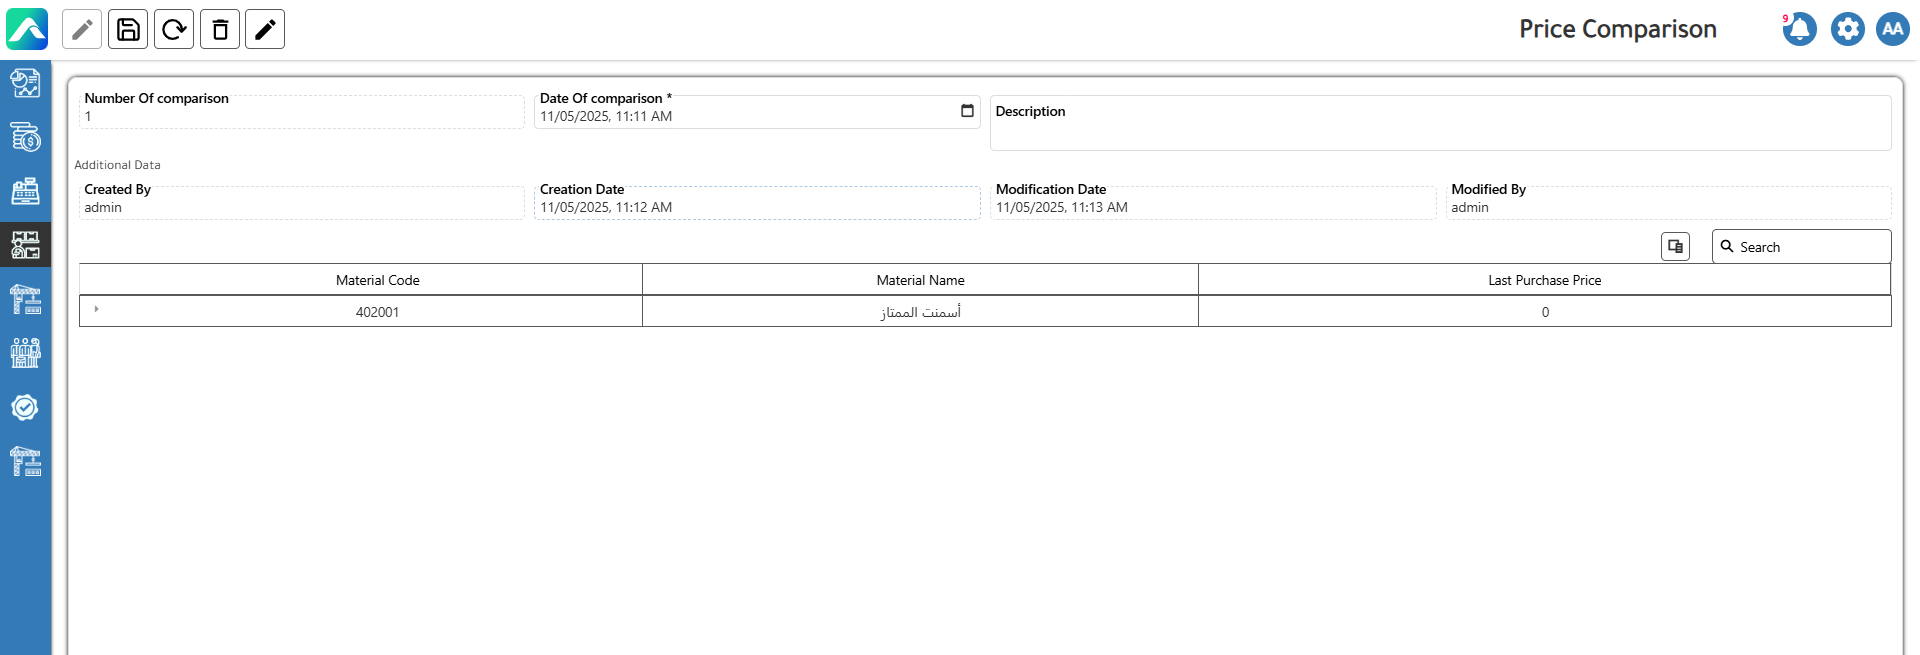The width and height of the screenshot is (1920, 655).
Task: Open the settings gear icon
Action: pos(1847,29)
